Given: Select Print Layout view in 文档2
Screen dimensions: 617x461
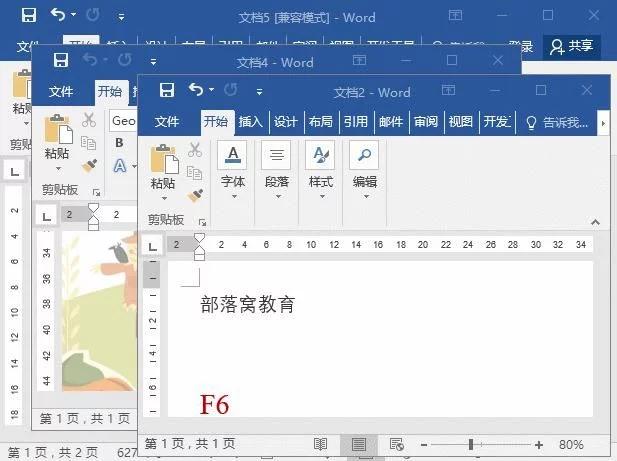Looking at the screenshot, I should (358, 444).
